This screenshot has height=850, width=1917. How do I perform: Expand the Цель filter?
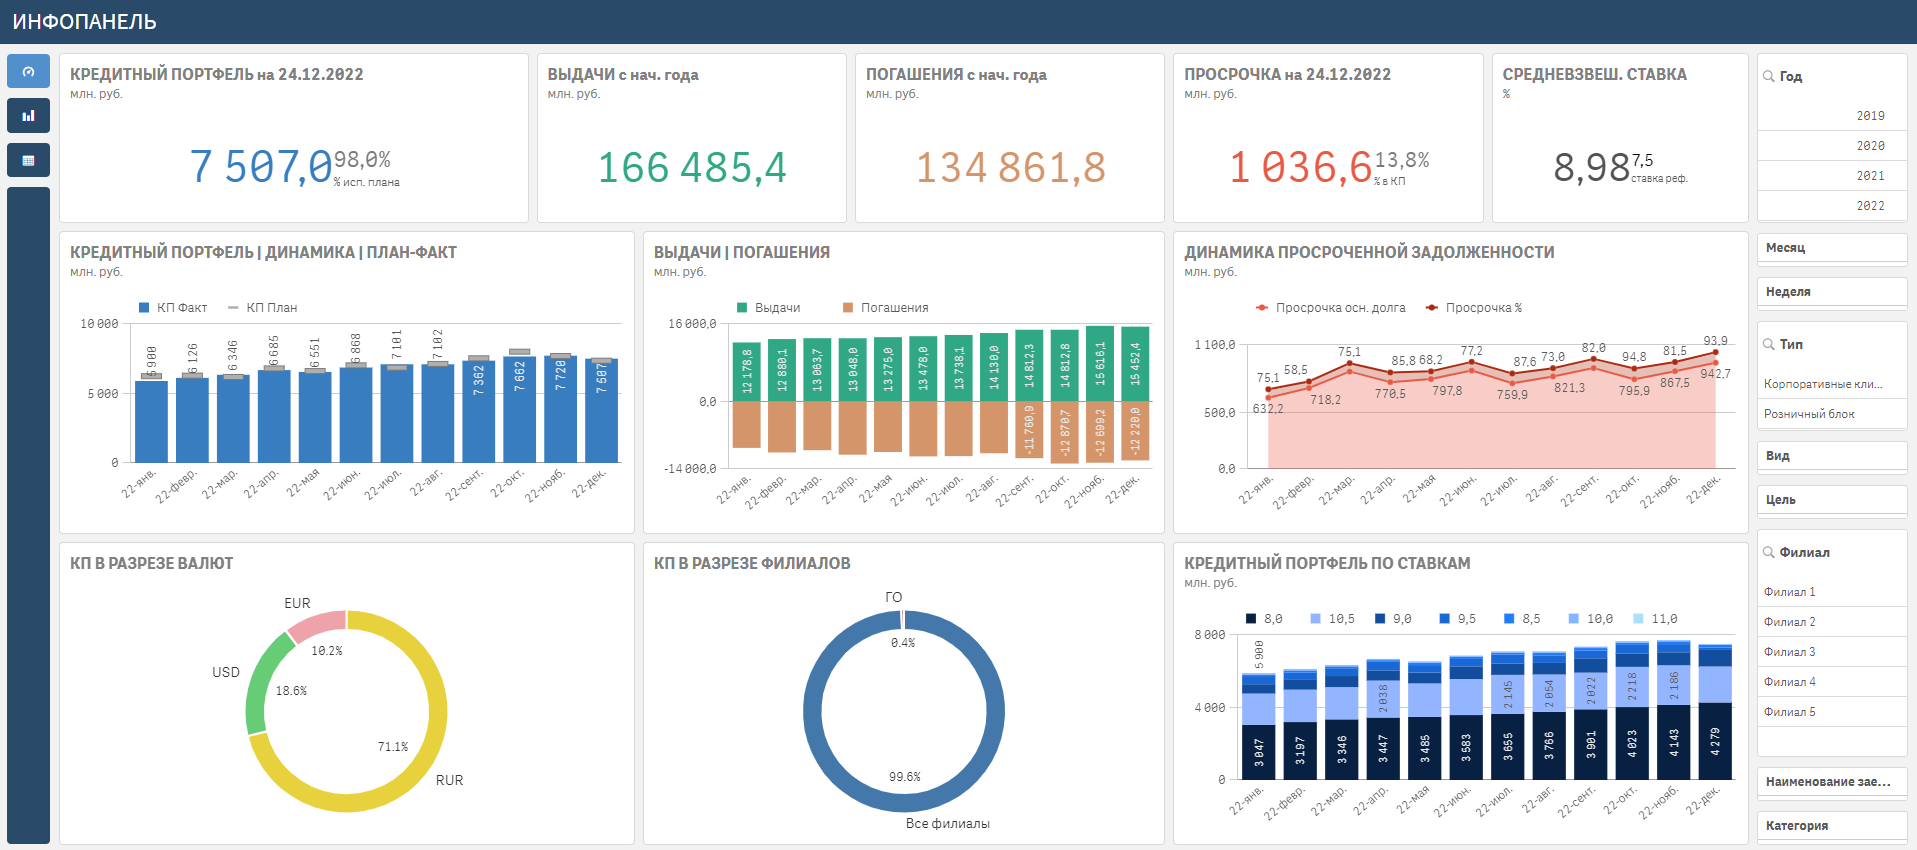pyautogui.click(x=1832, y=500)
